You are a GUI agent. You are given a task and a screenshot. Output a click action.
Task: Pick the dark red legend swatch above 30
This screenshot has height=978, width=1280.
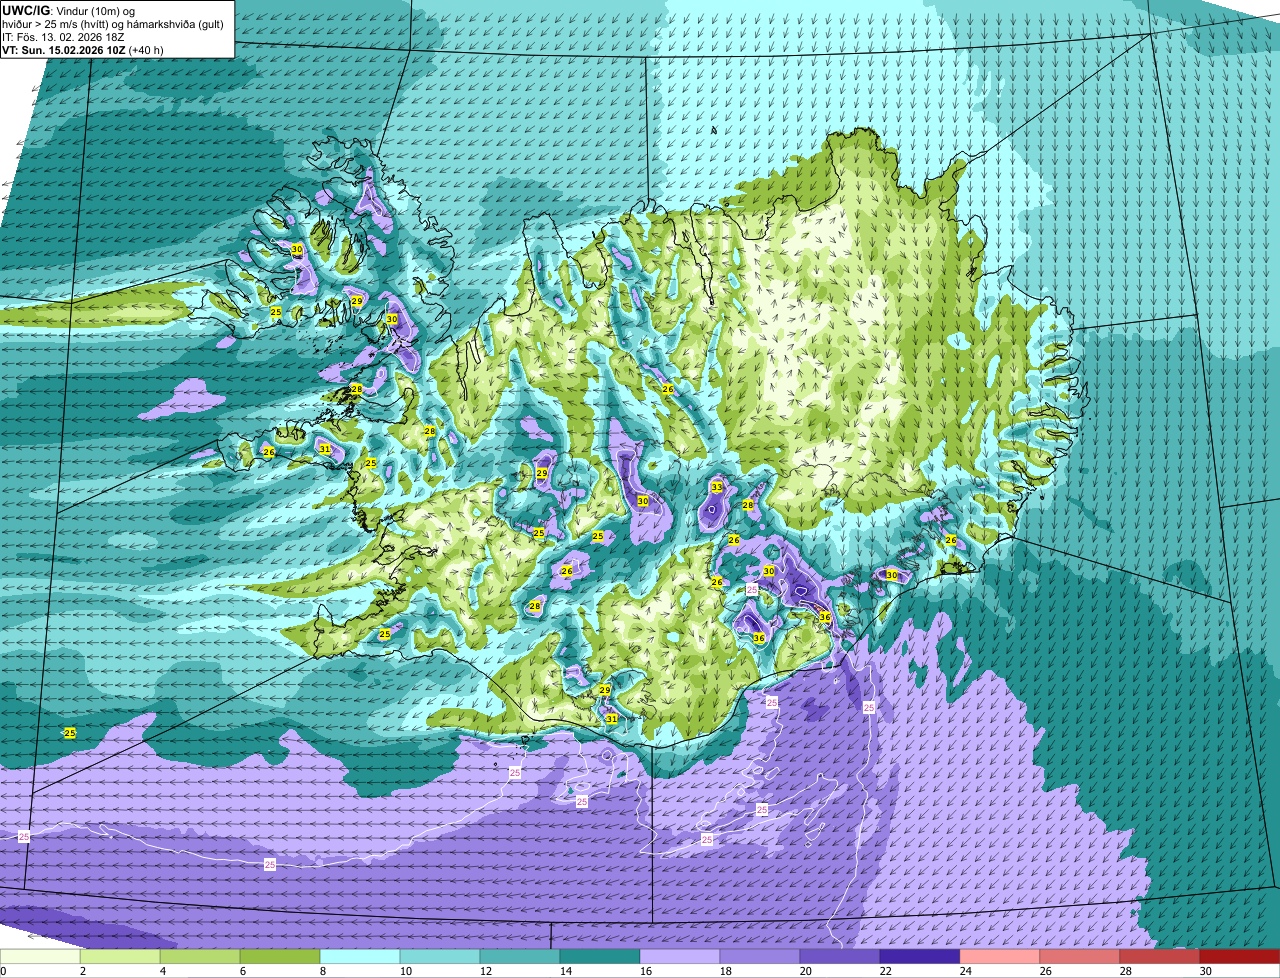pyautogui.click(x=1240, y=956)
